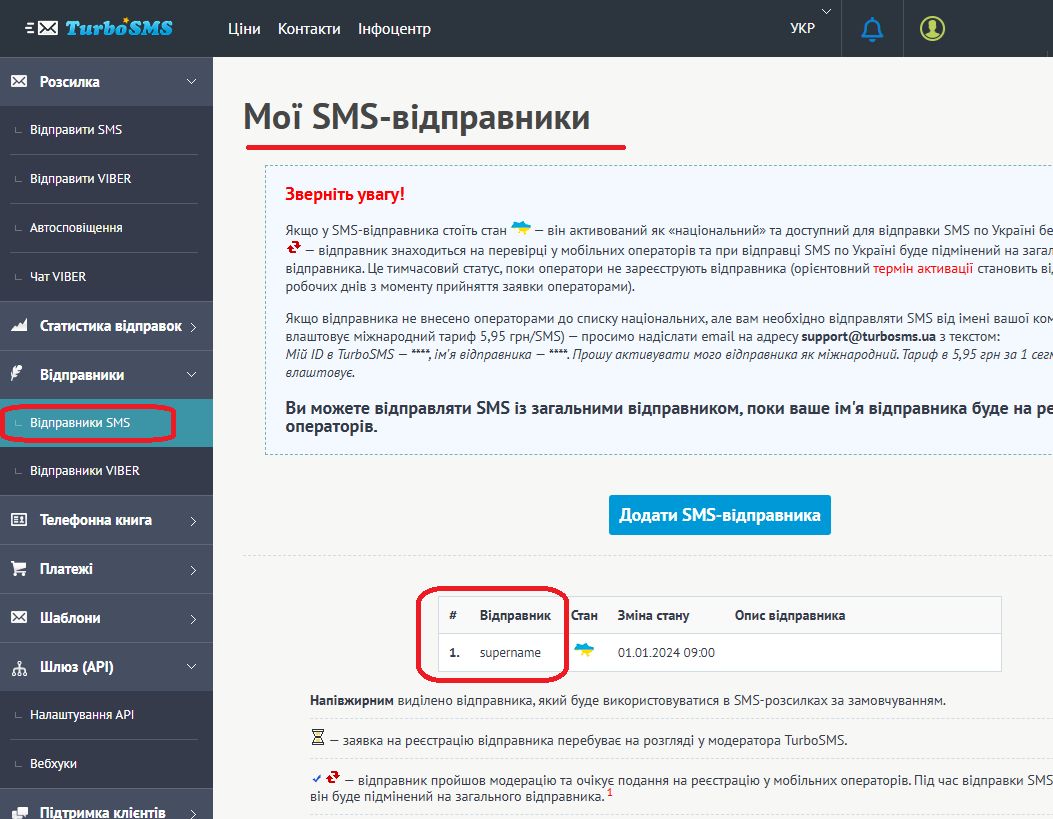Open notifications via the bell icon

click(x=870, y=28)
